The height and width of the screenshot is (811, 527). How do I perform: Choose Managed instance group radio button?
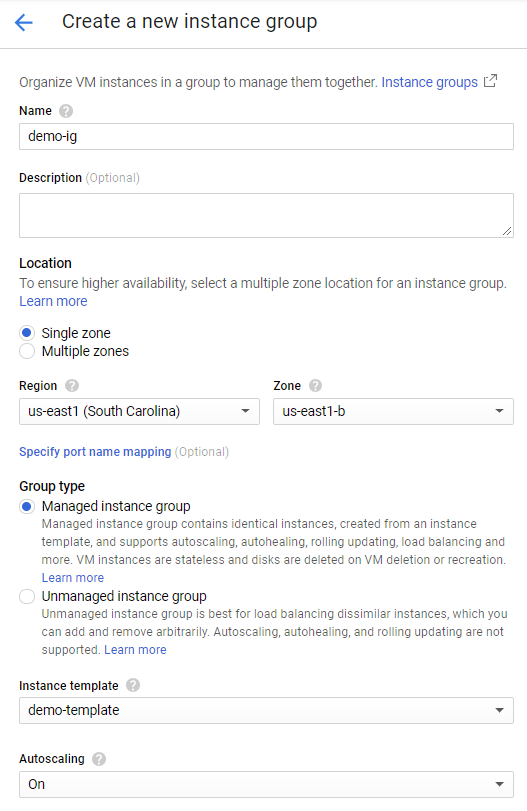point(27,506)
